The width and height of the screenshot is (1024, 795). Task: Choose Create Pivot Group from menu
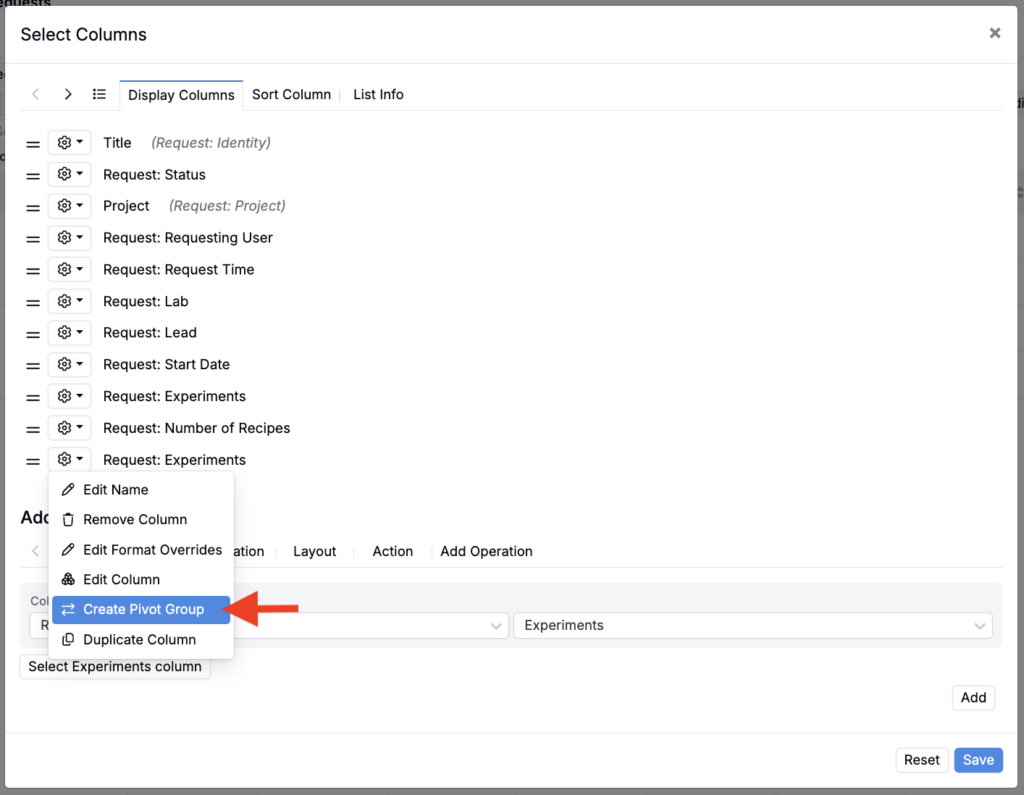[x=142, y=609]
